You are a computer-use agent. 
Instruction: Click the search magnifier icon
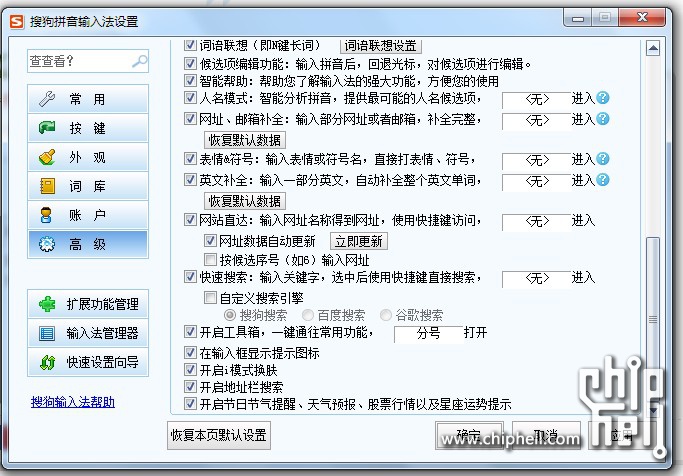click(x=139, y=61)
